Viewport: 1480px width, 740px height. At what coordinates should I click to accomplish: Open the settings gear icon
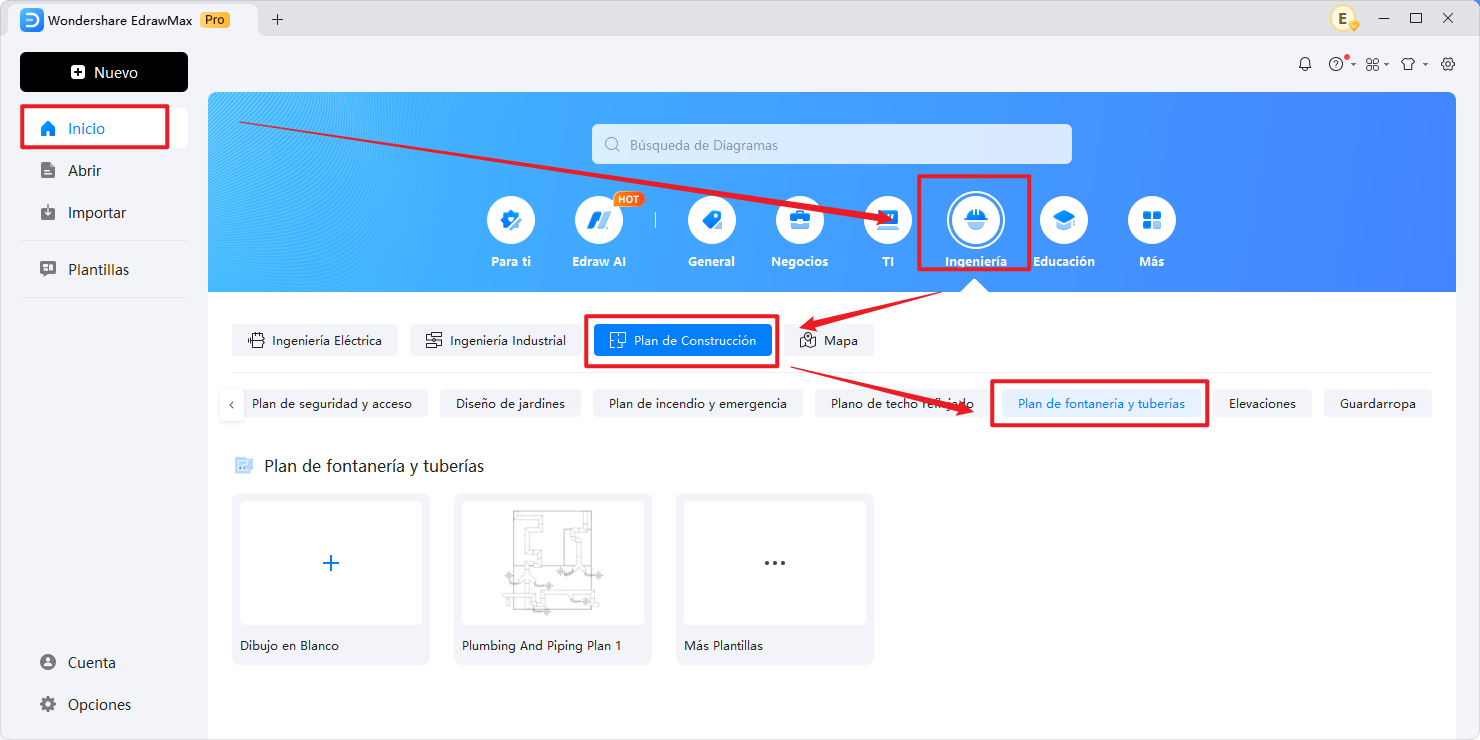[1448, 64]
